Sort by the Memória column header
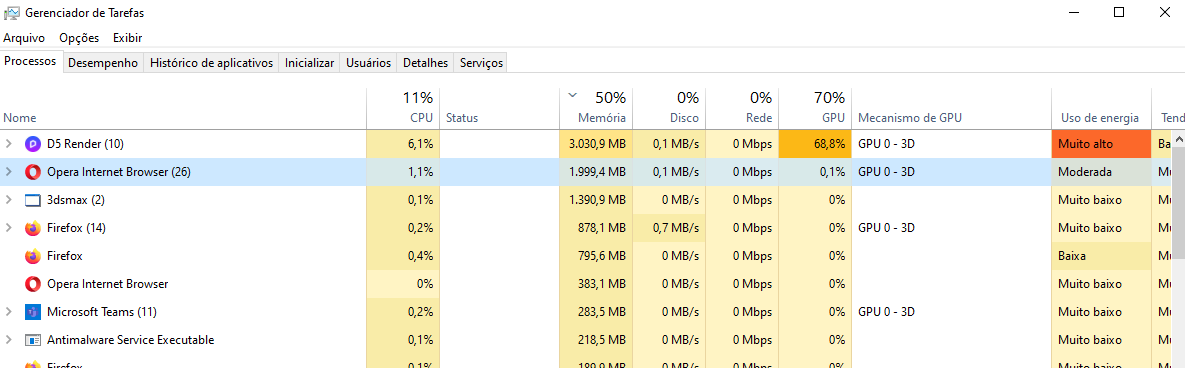 pos(596,108)
